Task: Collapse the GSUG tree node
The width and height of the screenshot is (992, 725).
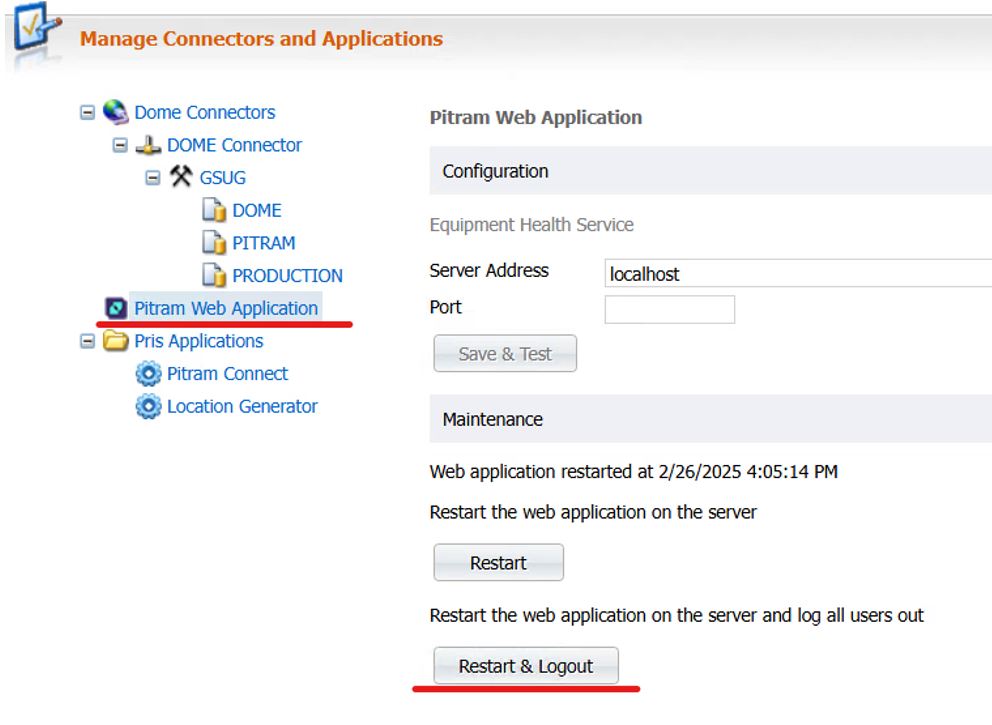Action: pos(153,178)
